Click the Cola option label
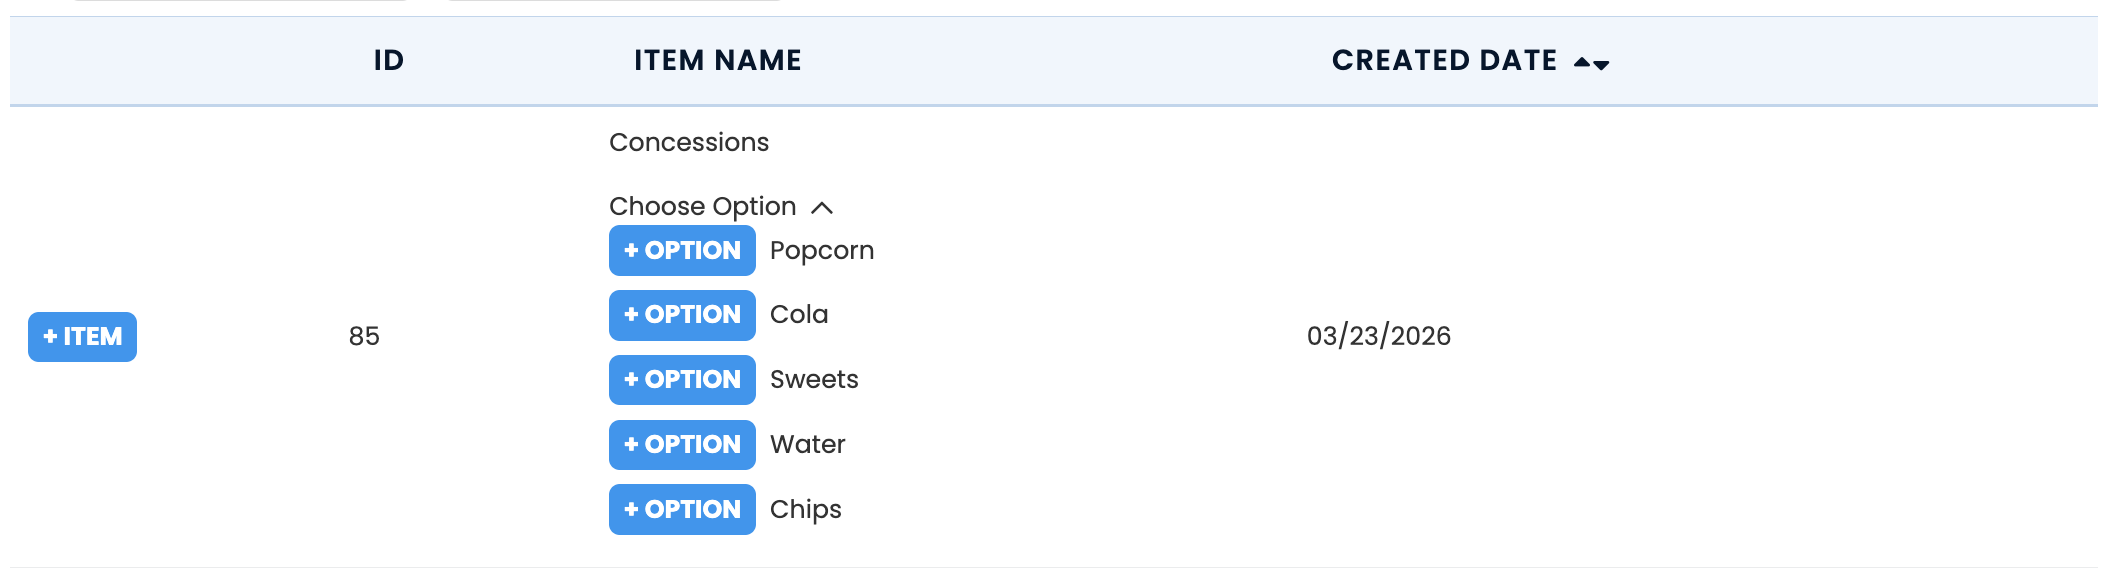 (799, 315)
